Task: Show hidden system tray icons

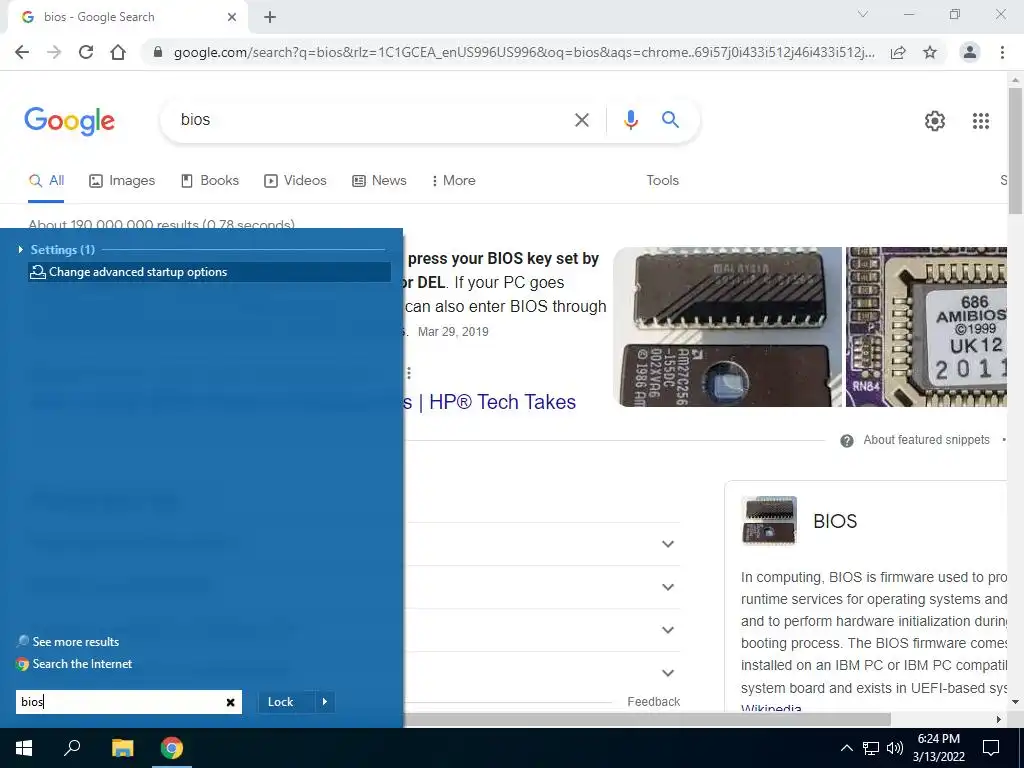Action: coord(846,748)
